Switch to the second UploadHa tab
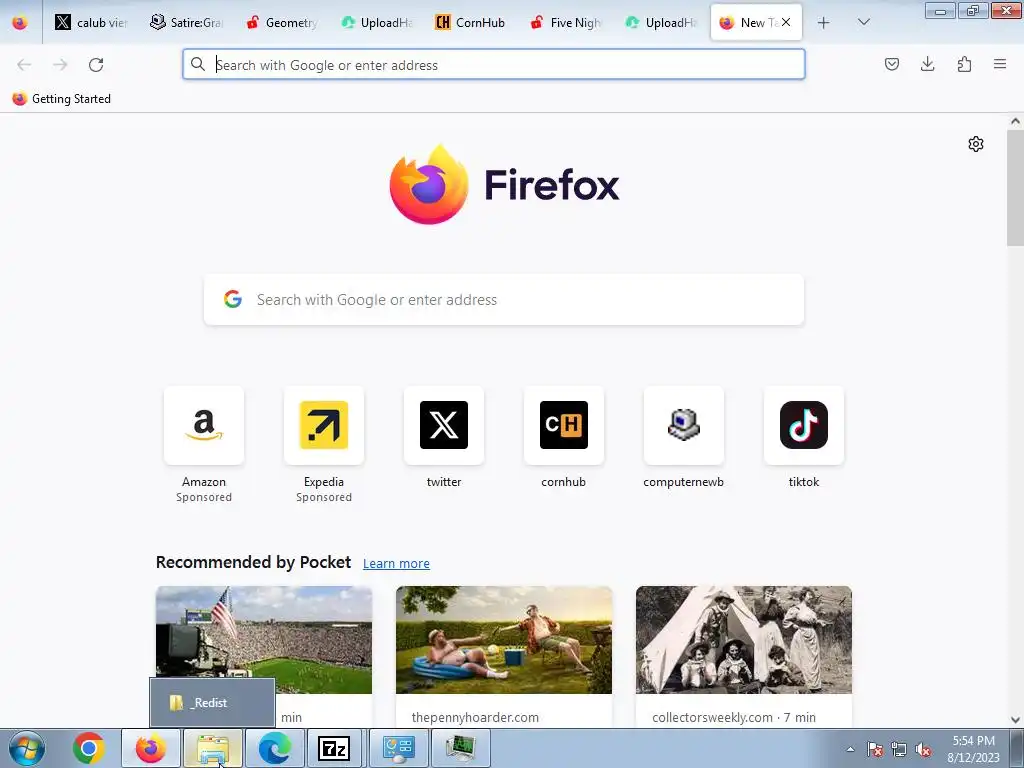Viewport: 1024px width, 768px height. point(662,22)
